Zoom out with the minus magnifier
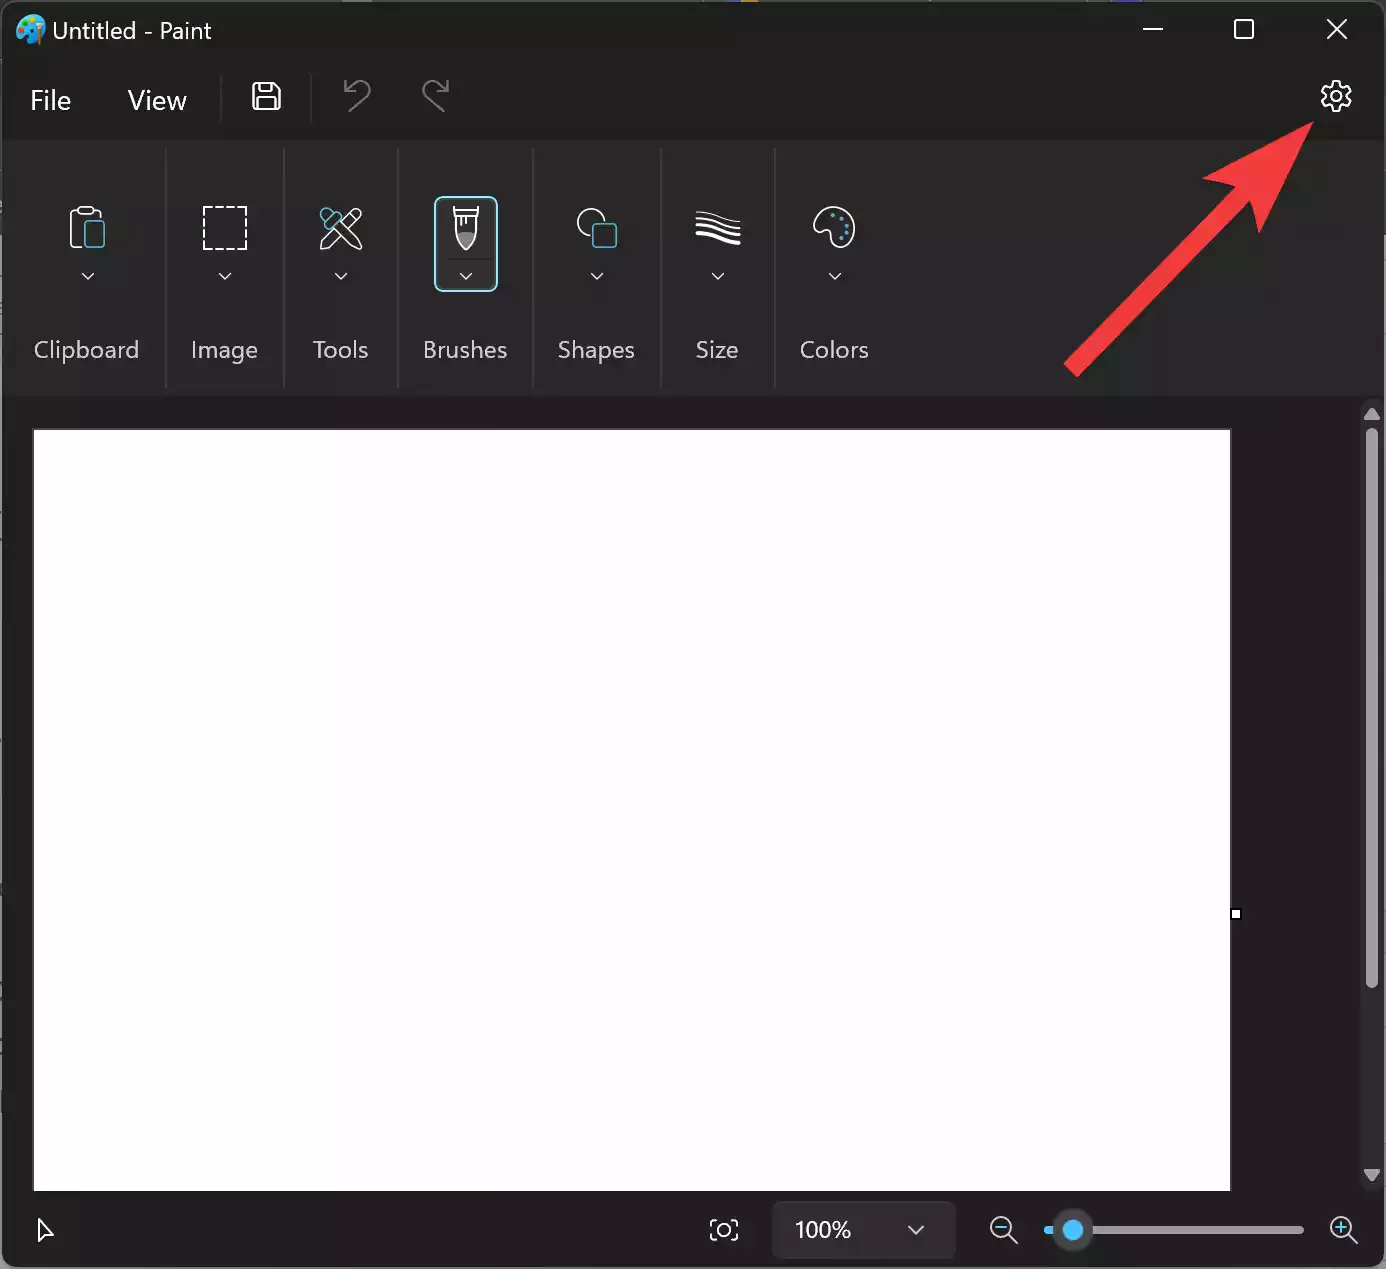The height and width of the screenshot is (1269, 1386). (1003, 1230)
